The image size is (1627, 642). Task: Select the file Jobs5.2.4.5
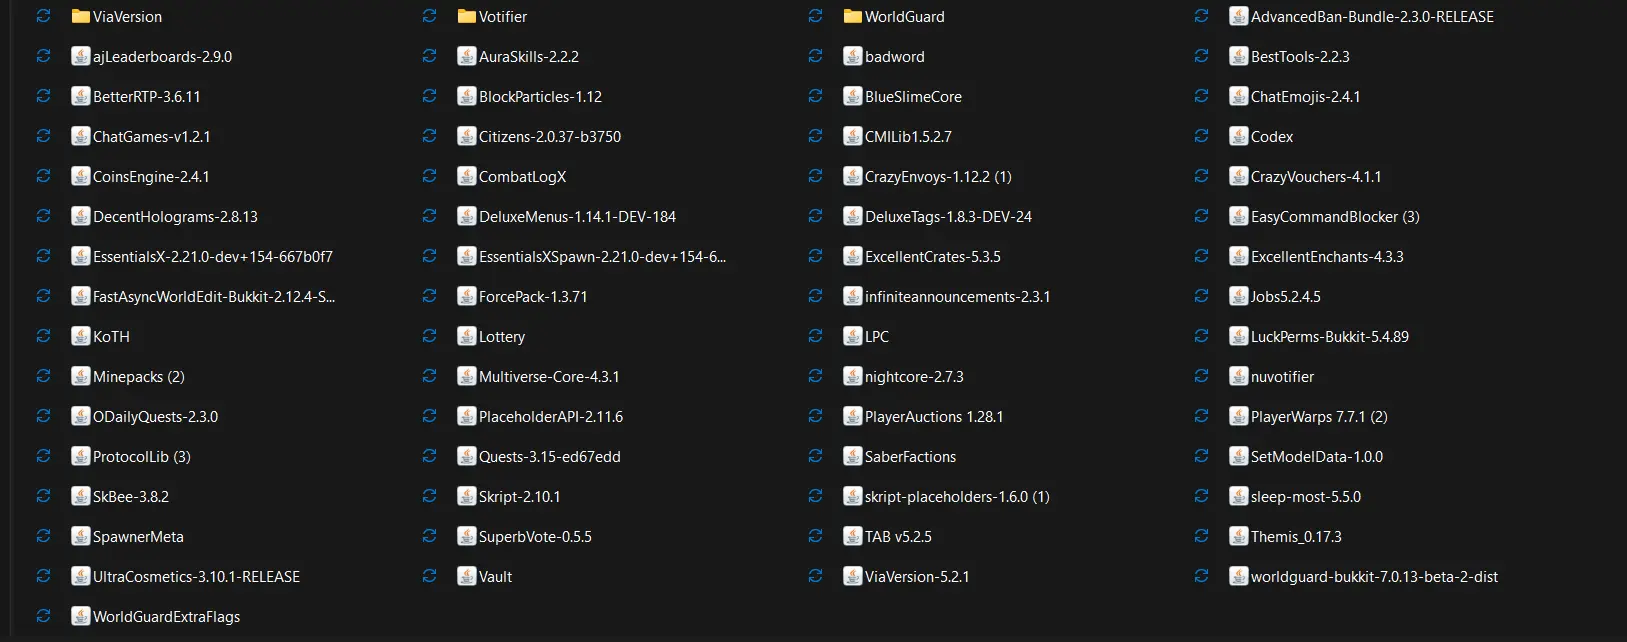tap(1286, 297)
